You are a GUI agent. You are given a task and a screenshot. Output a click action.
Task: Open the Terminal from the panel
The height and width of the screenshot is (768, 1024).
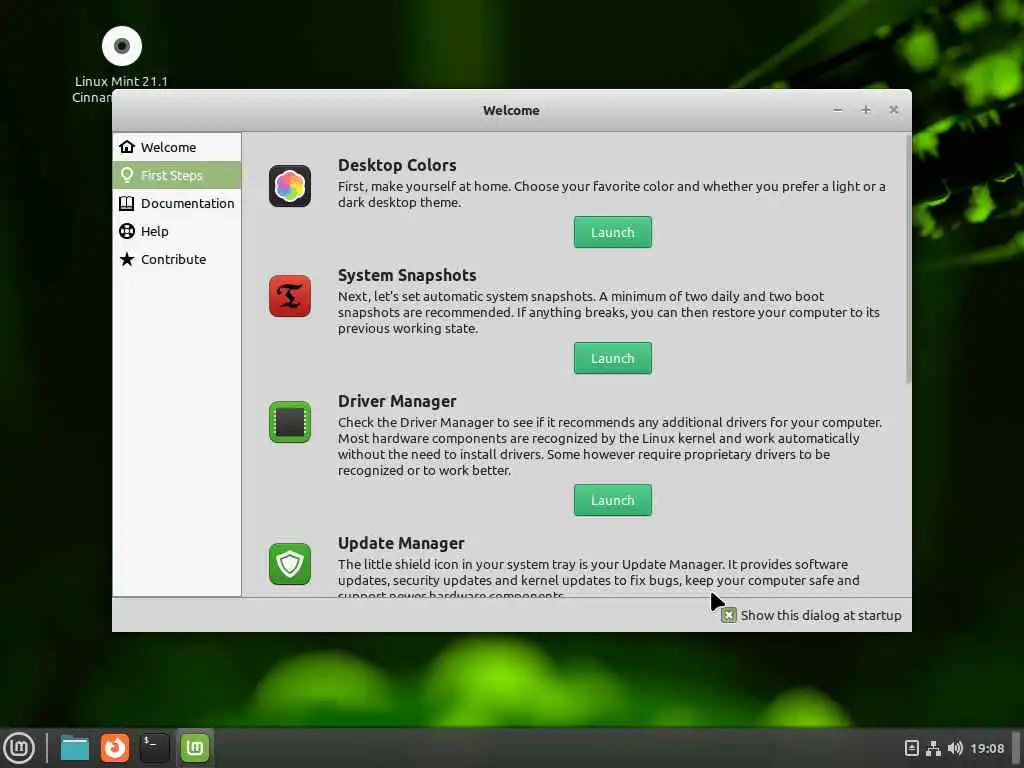pos(155,748)
